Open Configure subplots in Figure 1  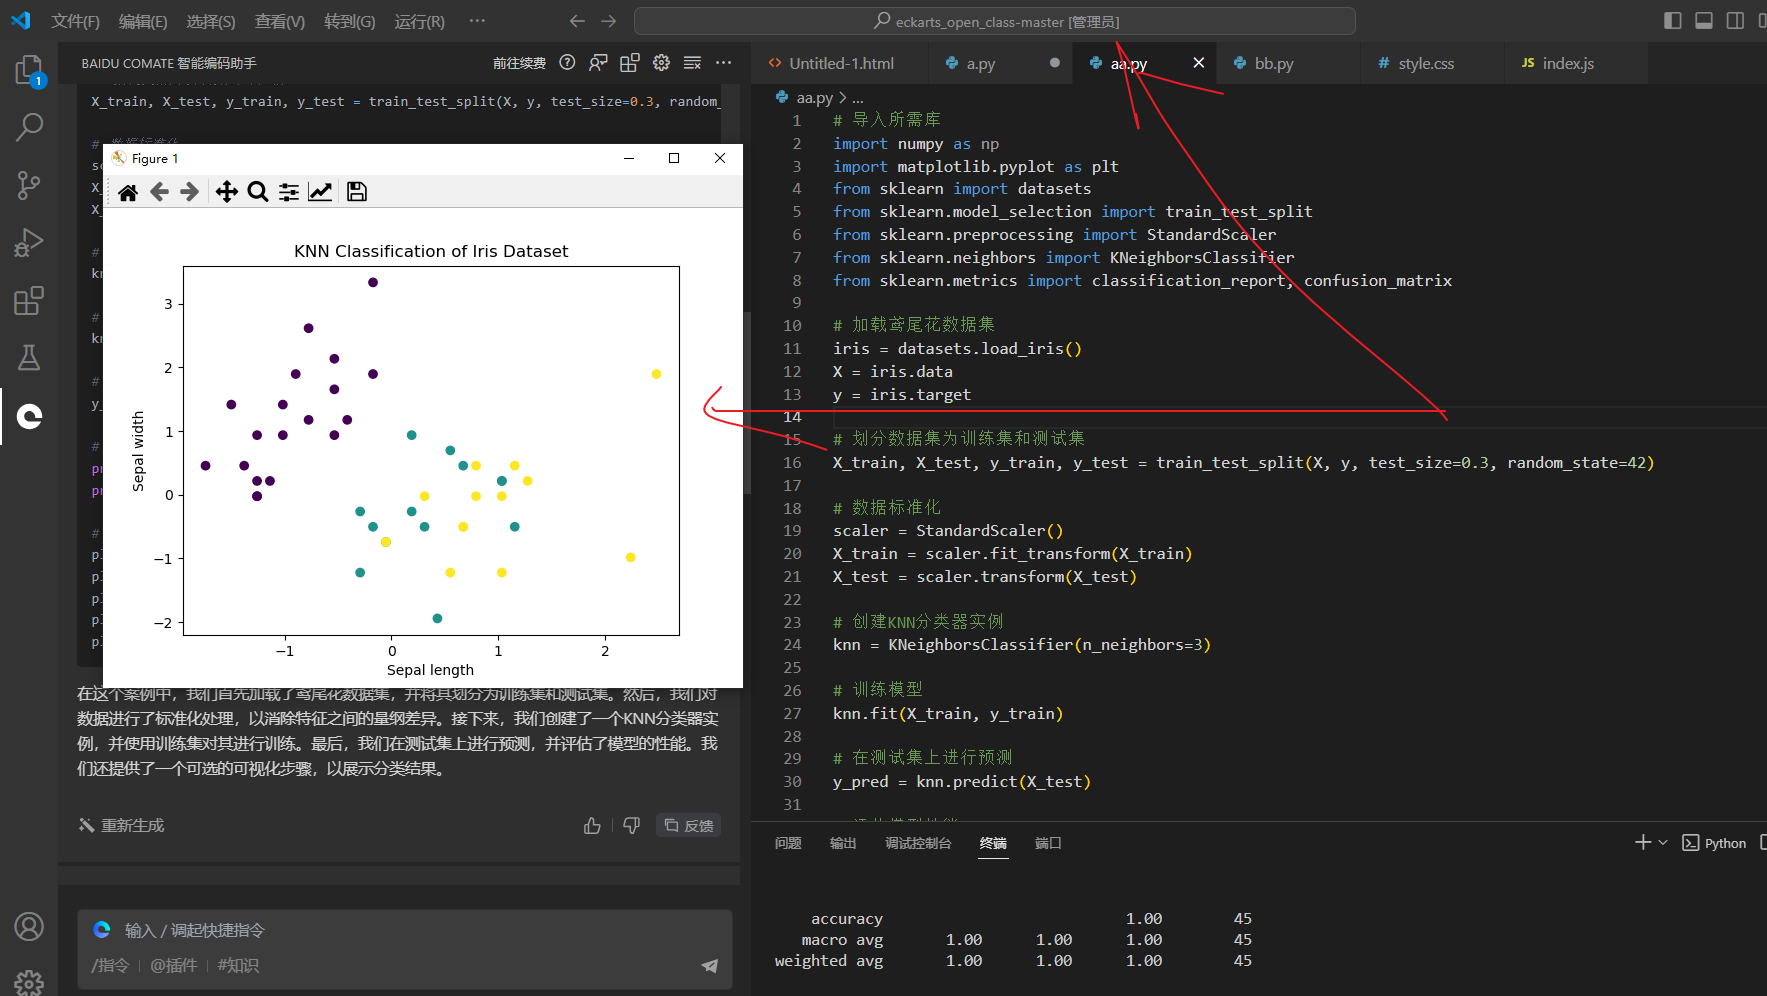pos(289,192)
